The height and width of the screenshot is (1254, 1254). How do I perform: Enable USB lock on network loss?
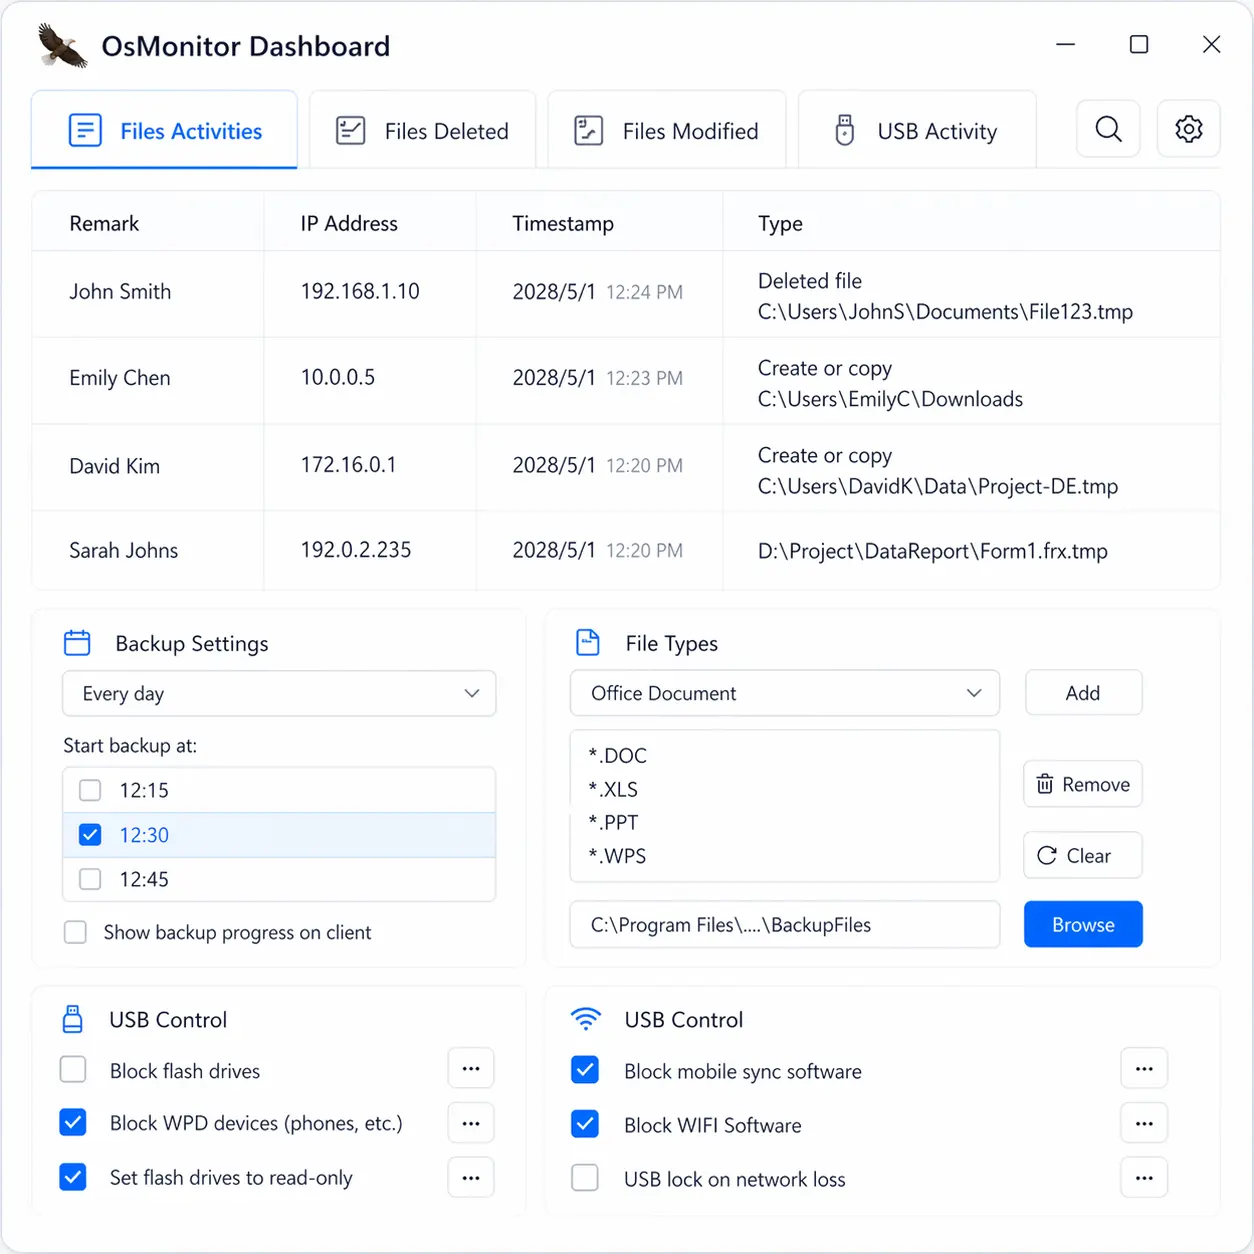tap(585, 1178)
